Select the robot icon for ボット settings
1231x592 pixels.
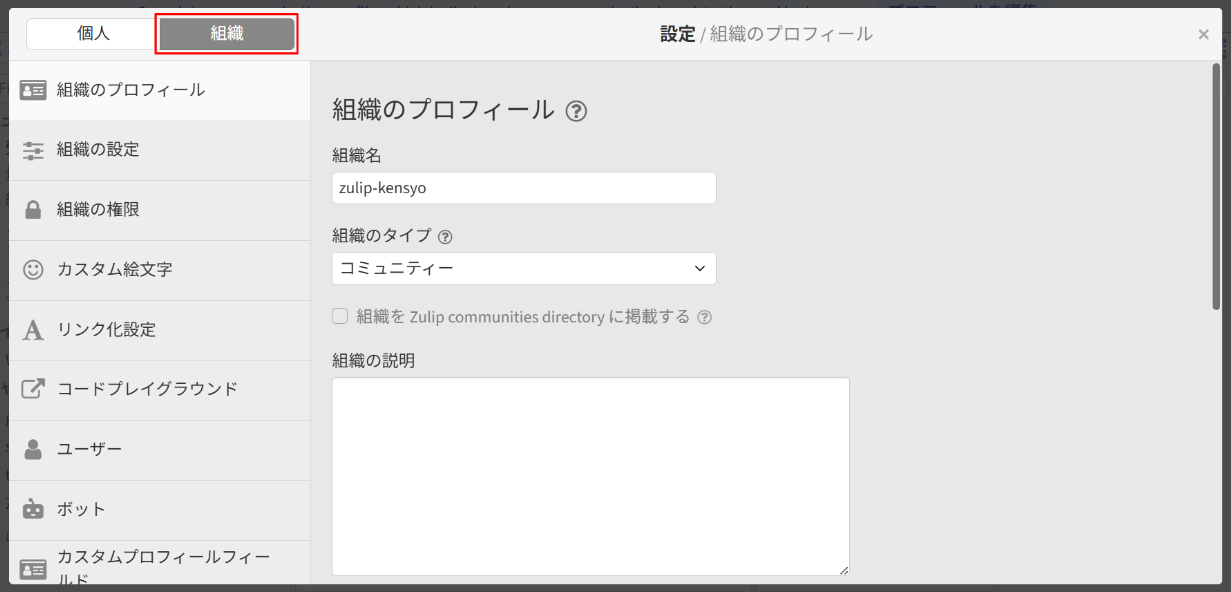(33, 508)
